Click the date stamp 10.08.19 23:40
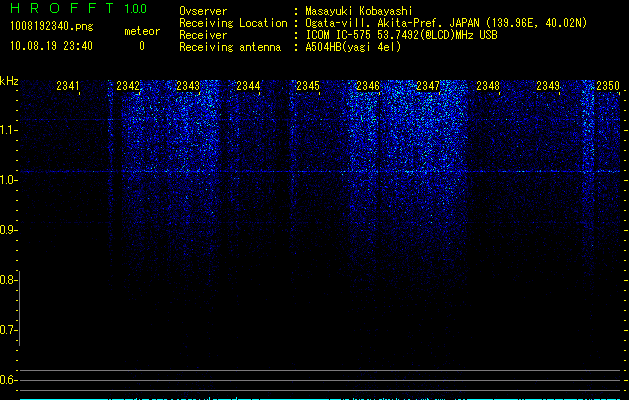Screen dimensions: 629x400 click(51, 46)
